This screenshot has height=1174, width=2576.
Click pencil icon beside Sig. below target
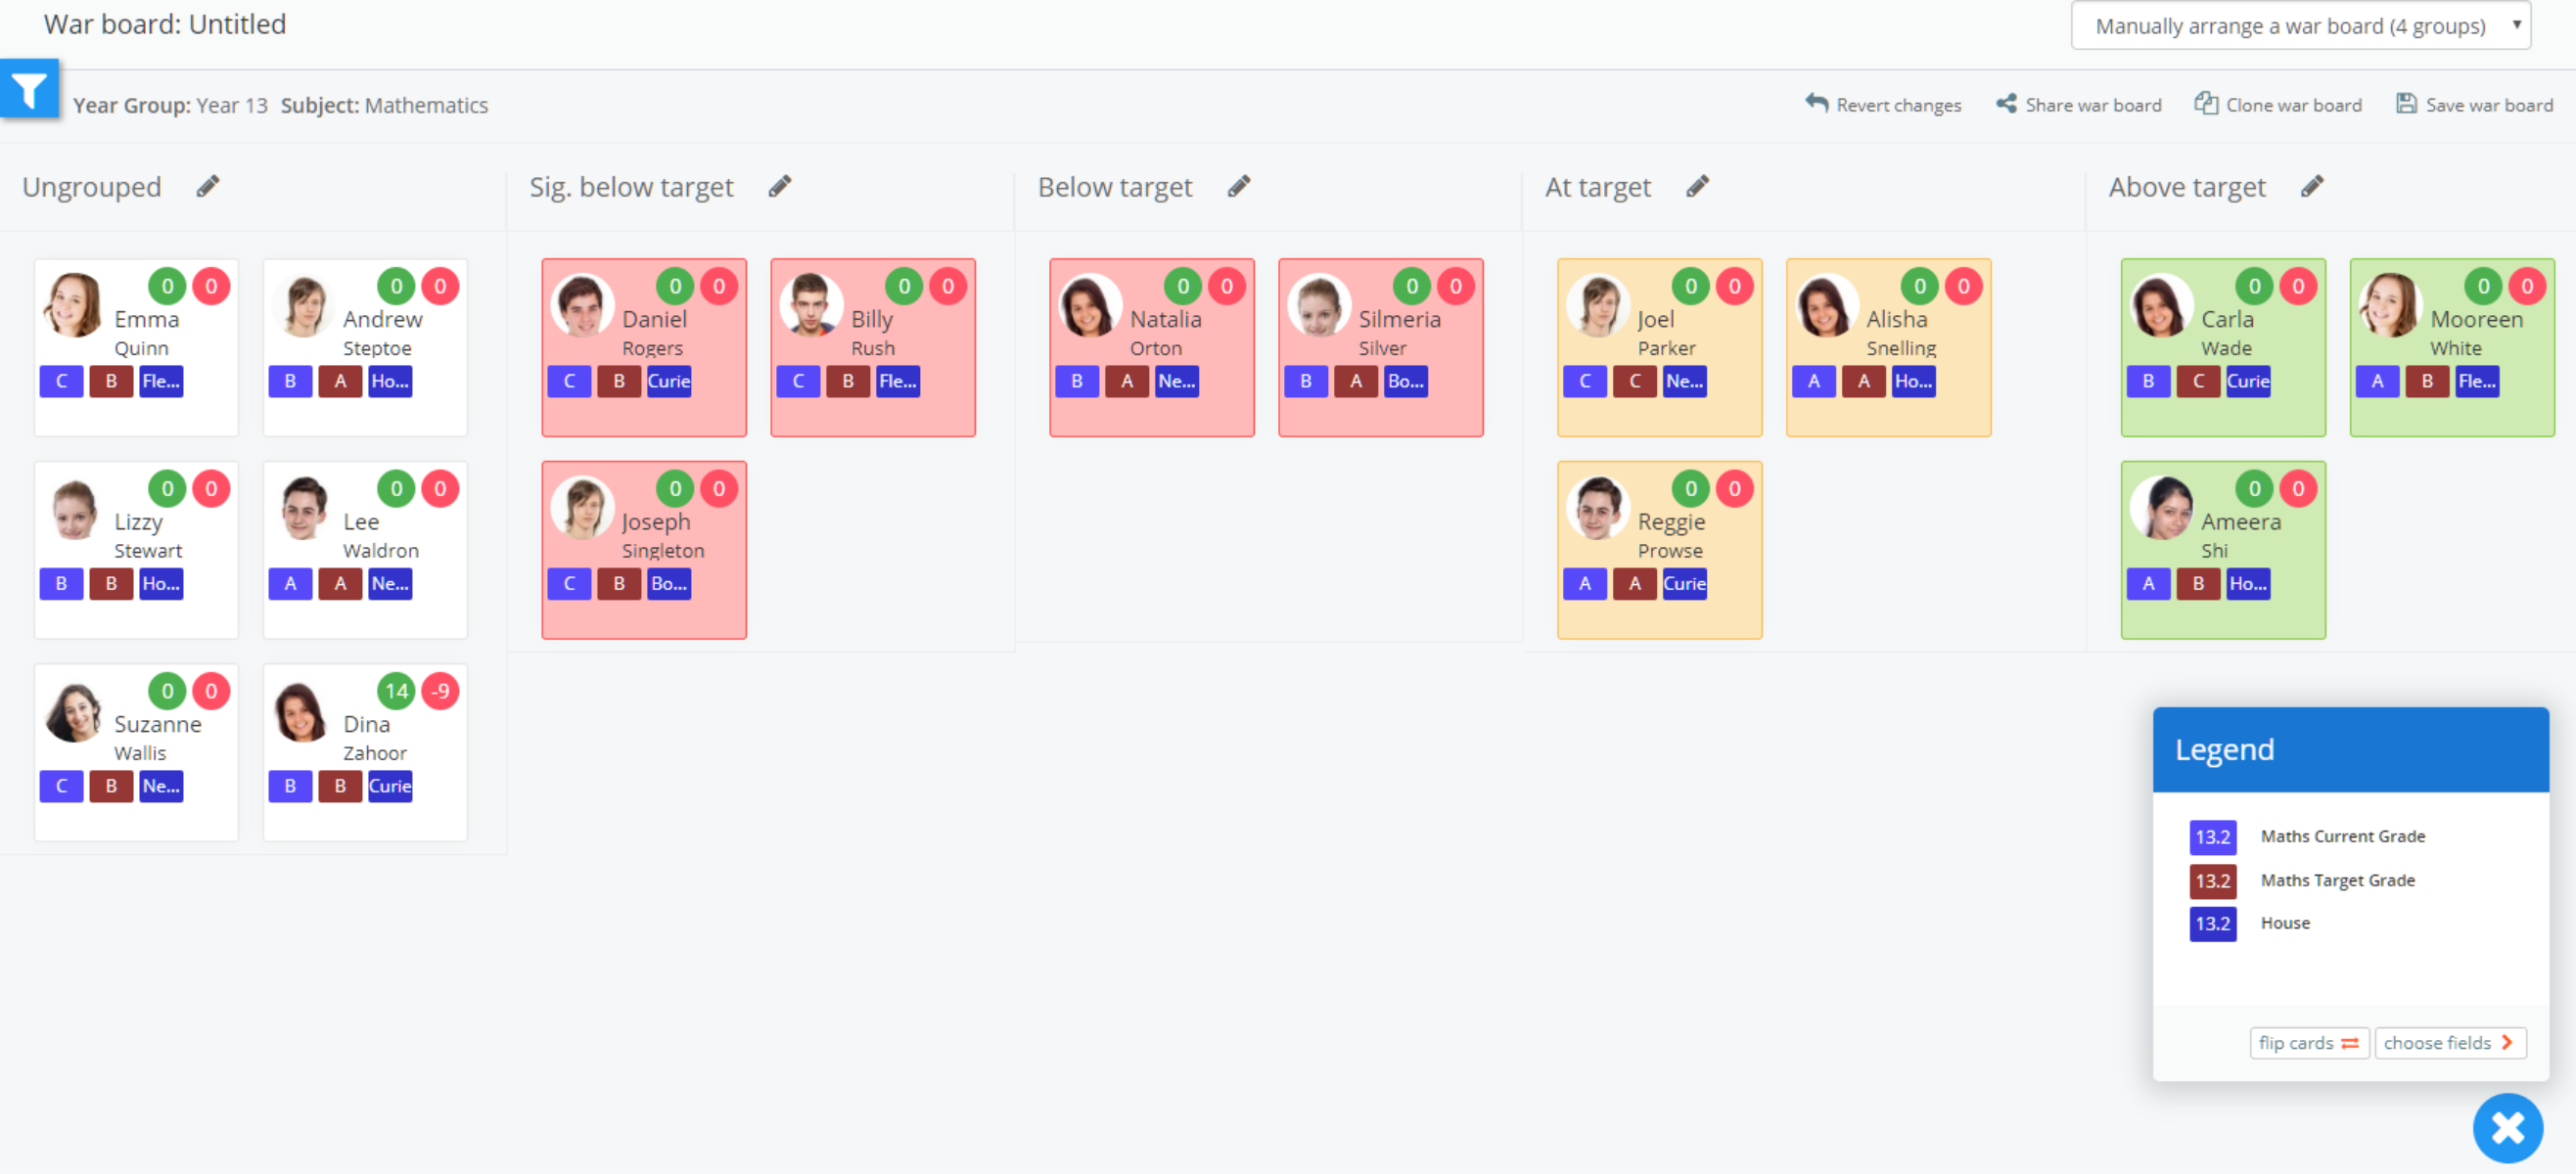point(779,186)
